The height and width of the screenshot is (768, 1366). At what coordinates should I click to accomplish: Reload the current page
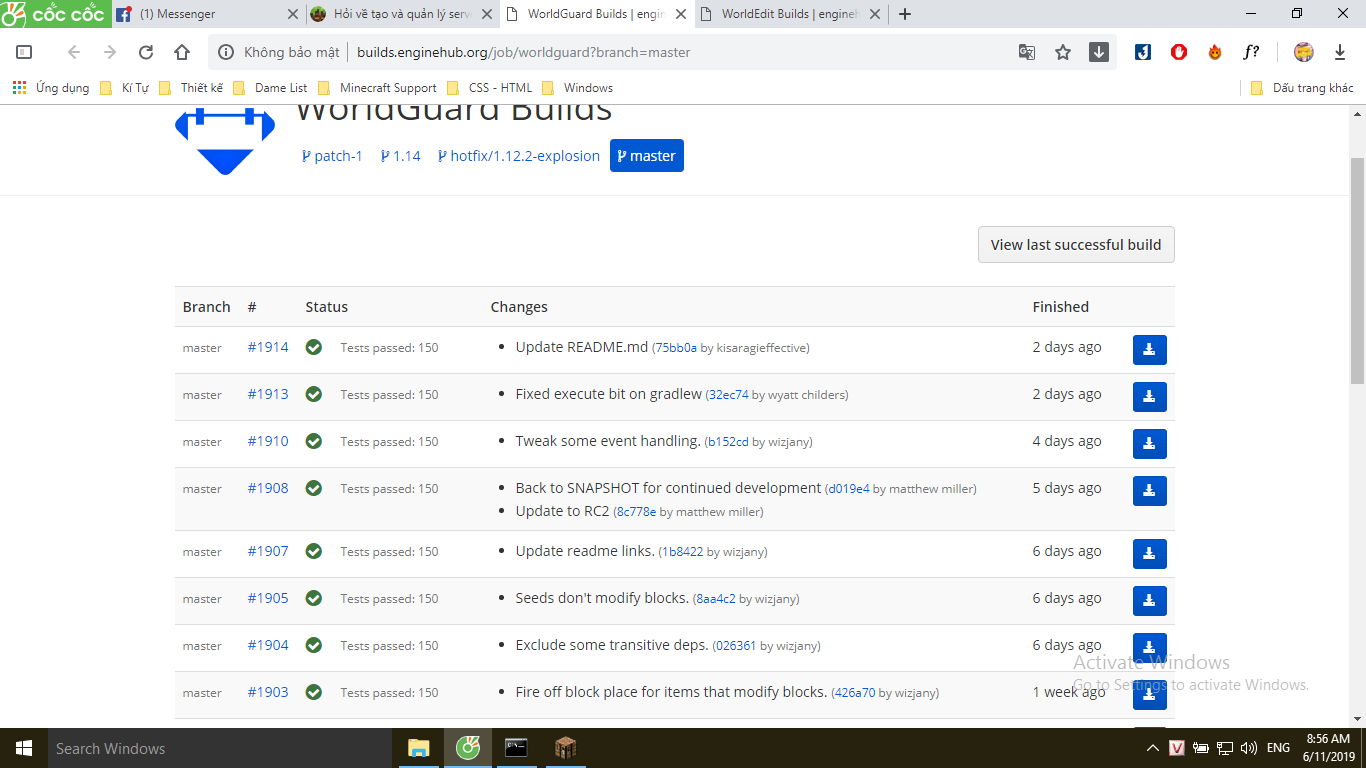coord(146,52)
